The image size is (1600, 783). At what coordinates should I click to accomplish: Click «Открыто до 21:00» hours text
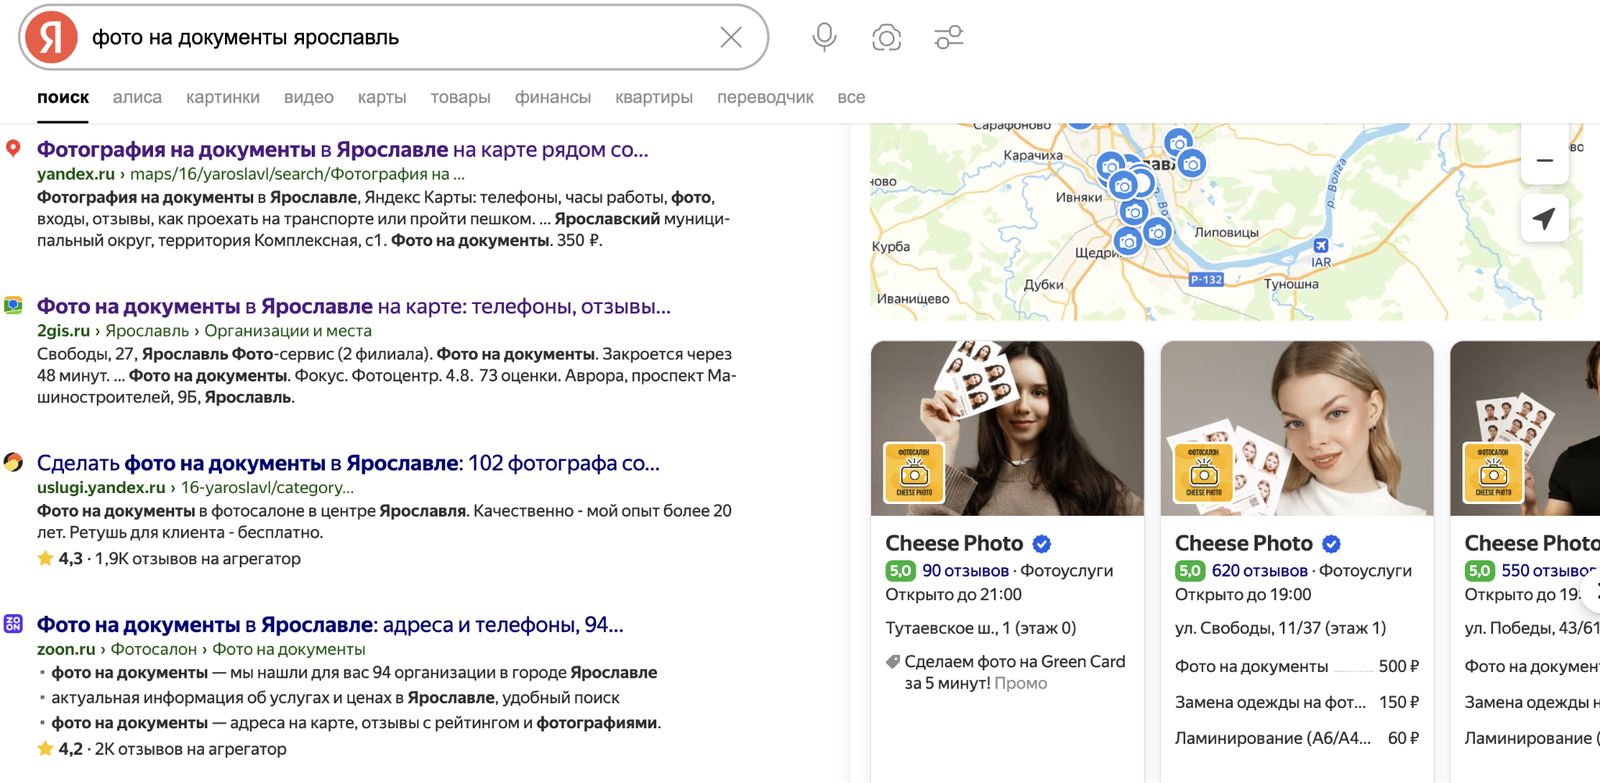point(953,595)
